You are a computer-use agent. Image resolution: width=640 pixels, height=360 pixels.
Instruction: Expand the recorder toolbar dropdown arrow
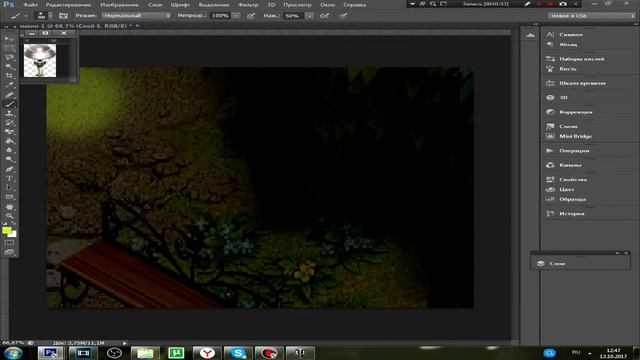point(412,4)
